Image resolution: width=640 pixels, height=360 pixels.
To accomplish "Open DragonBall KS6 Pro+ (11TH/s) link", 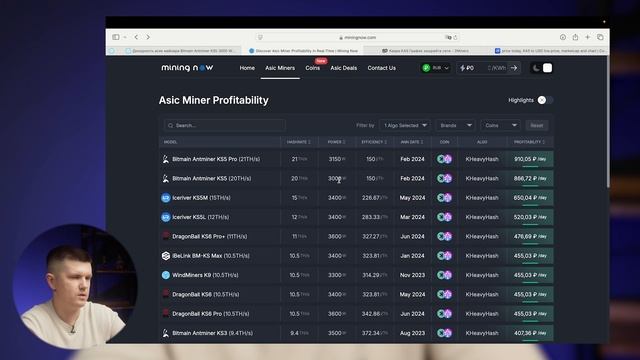I will 209,236.
